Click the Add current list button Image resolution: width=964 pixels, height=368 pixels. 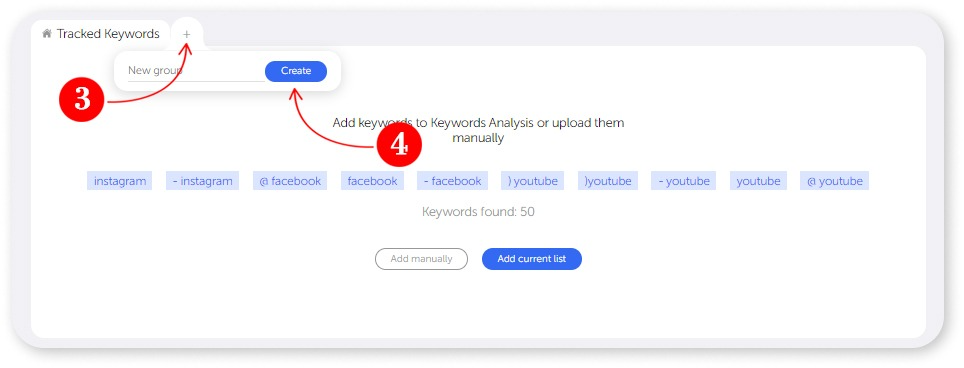(532, 259)
